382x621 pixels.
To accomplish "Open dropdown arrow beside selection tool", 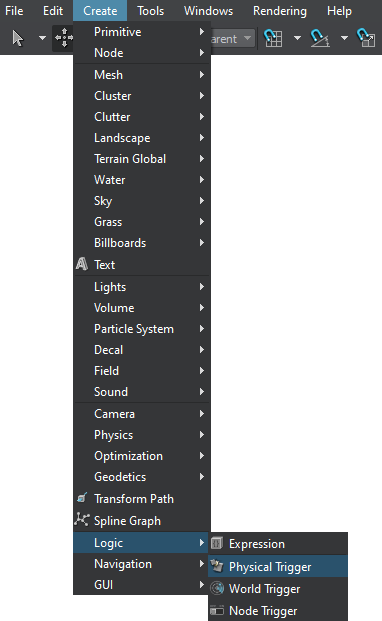I will coord(42,38).
